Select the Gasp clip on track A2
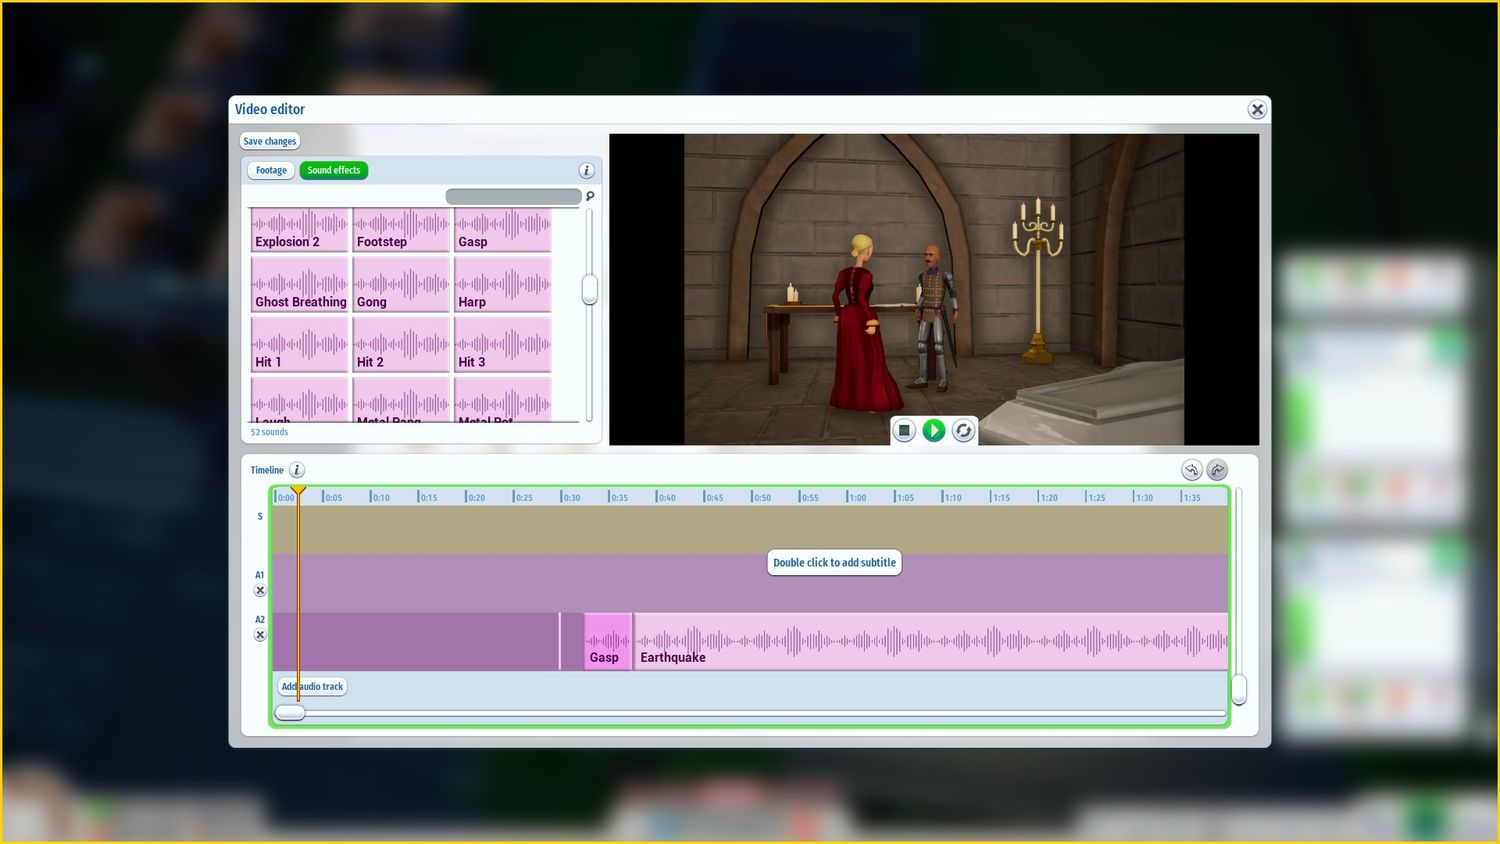1500x844 pixels. pos(607,642)
